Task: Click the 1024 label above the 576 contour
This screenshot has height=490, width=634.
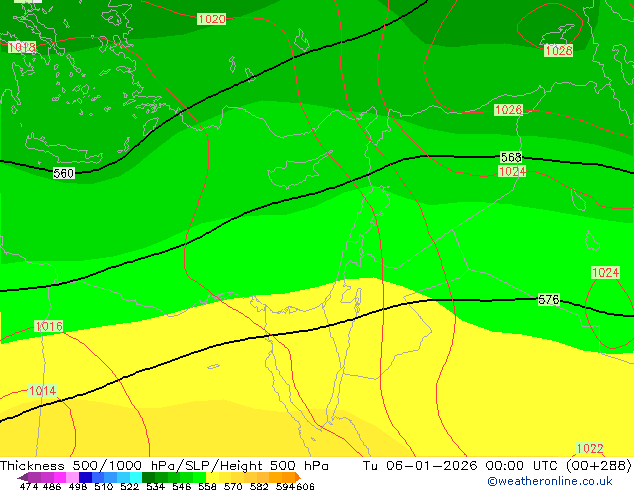Action: tap(605, 272)
